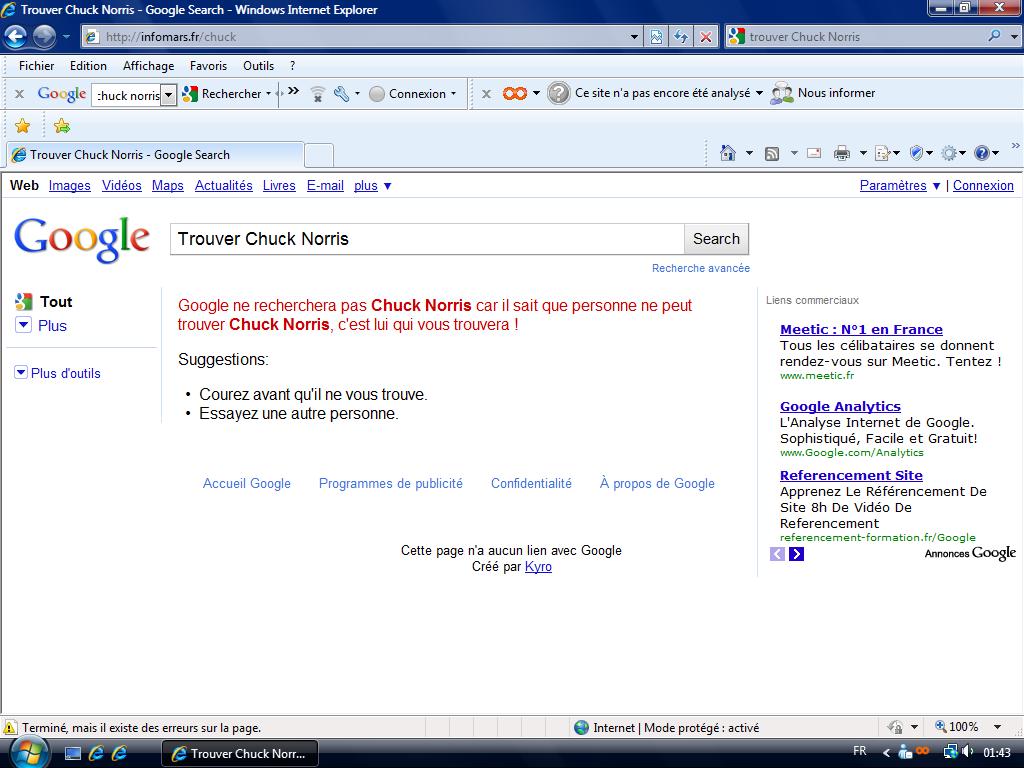This screenshot has height=768, width=1024.
Task: Click the error warning icon in status bar
Action: coord(10,727)
